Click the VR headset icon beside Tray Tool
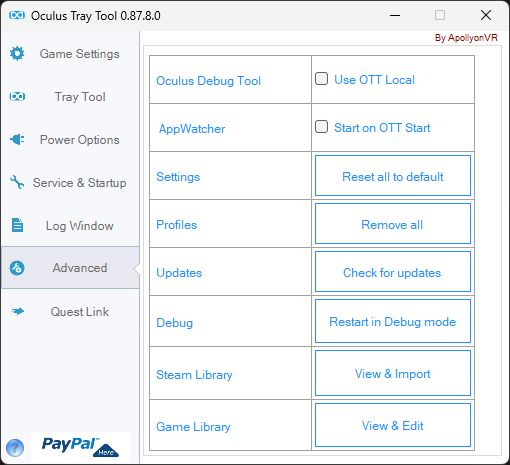Screen dimensions: 510x465 (17, 97)
